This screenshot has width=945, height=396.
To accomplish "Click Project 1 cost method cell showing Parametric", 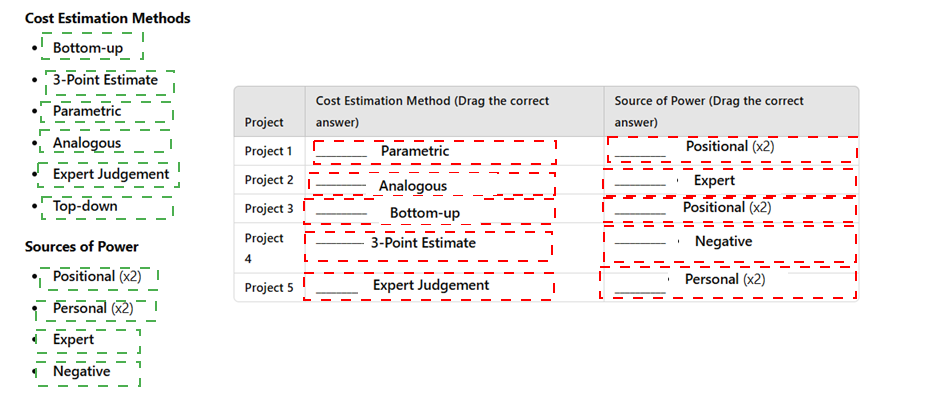I will pos(435,152).
